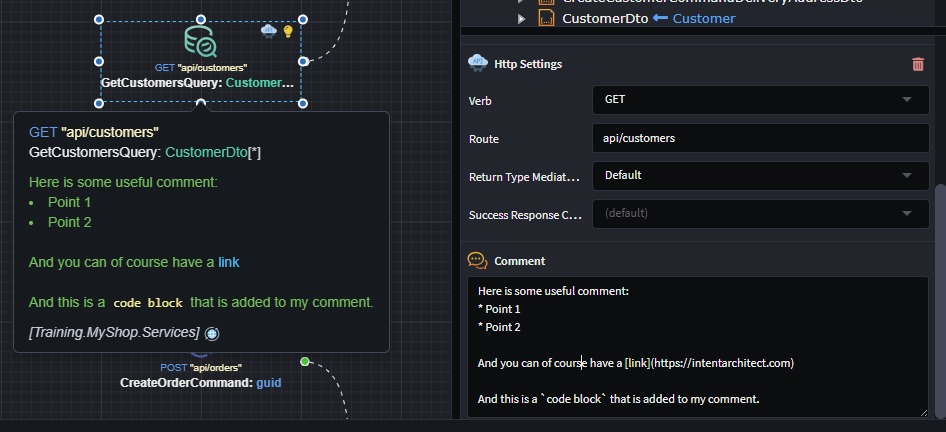This screenshot has height=432, width=946.
Task: Click the lightbulb suggestion icon on the node
Action: click(x=288, y=31)
